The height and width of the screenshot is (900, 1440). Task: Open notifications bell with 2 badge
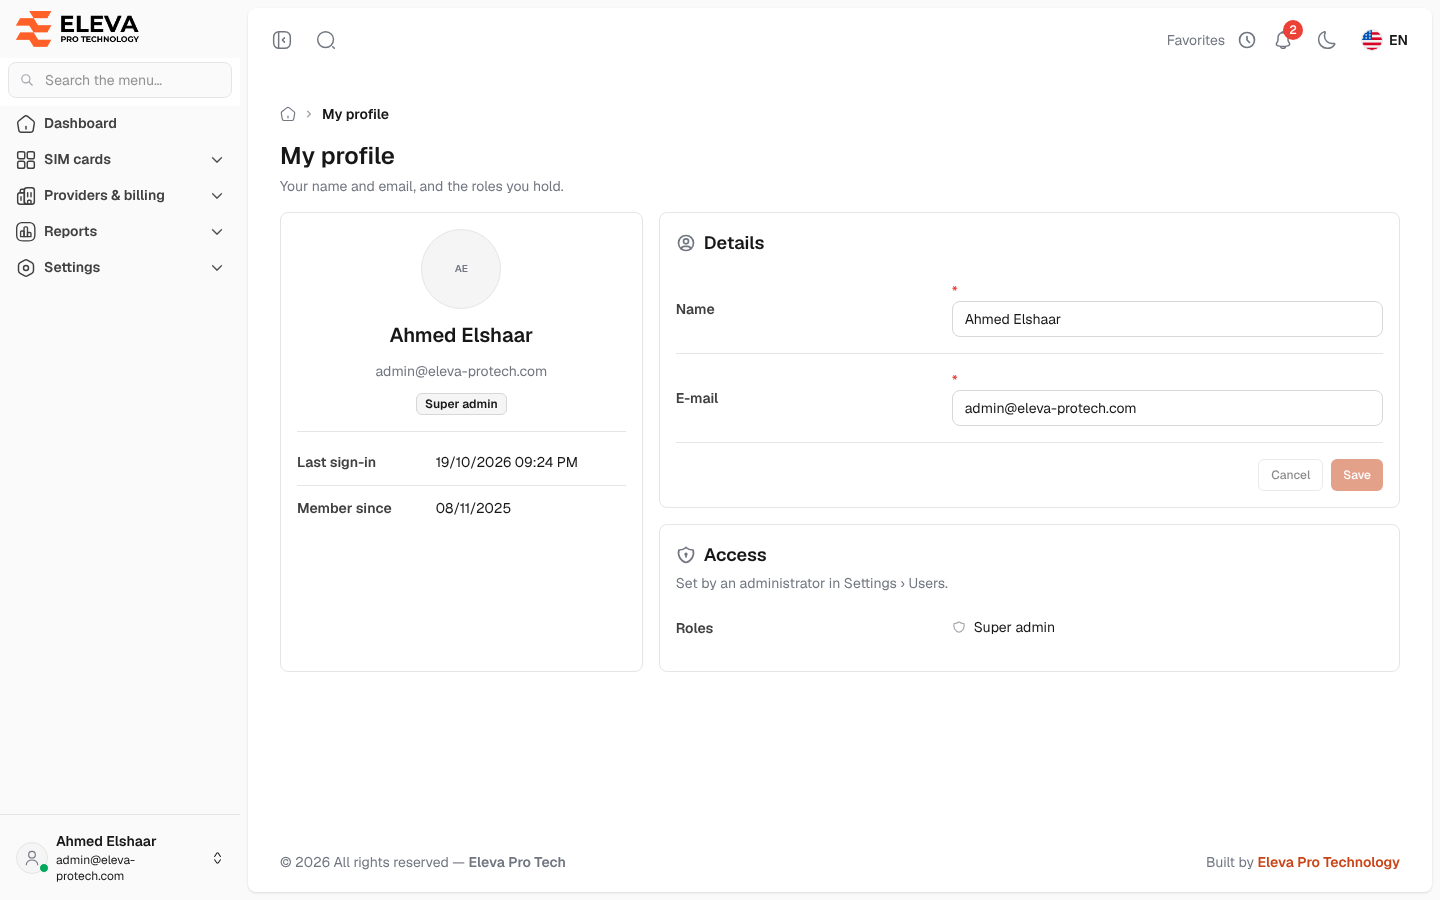1284,40
